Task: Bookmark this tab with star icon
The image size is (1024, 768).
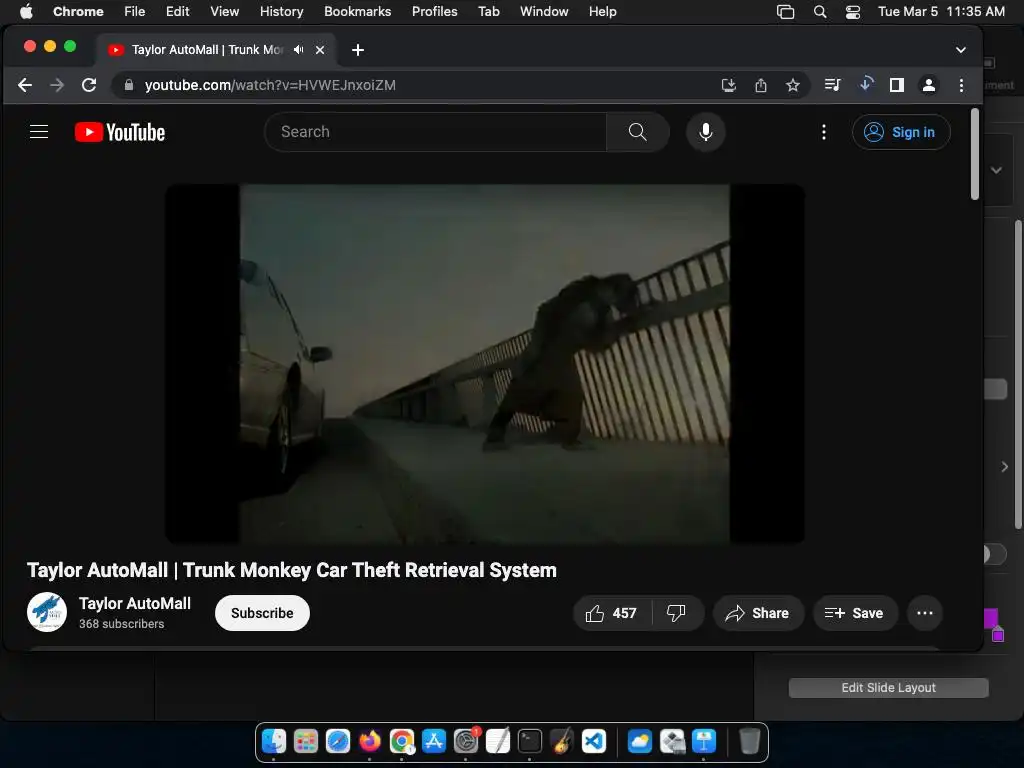Action: click(793, 85)
